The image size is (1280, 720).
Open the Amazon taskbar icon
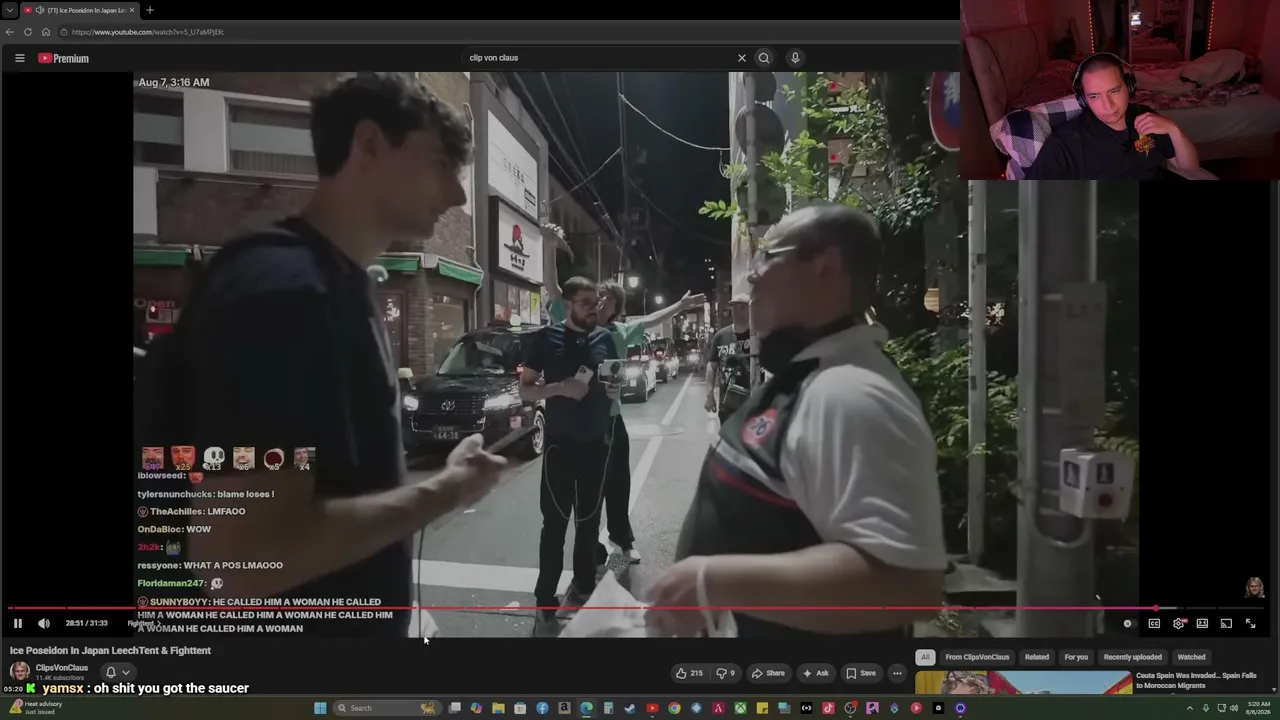[x=564, y=708]
